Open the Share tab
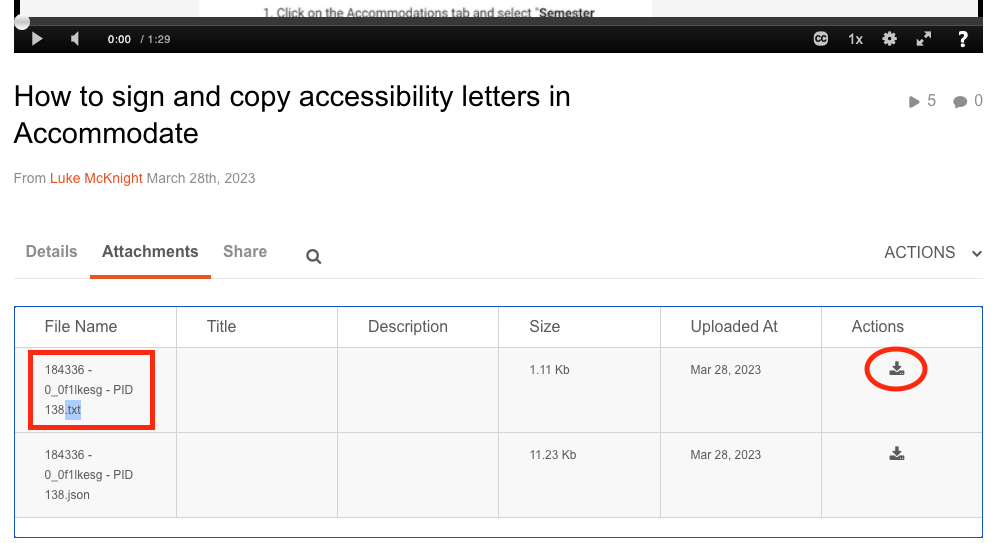999x543 pixels. click(x=245, y=252)
